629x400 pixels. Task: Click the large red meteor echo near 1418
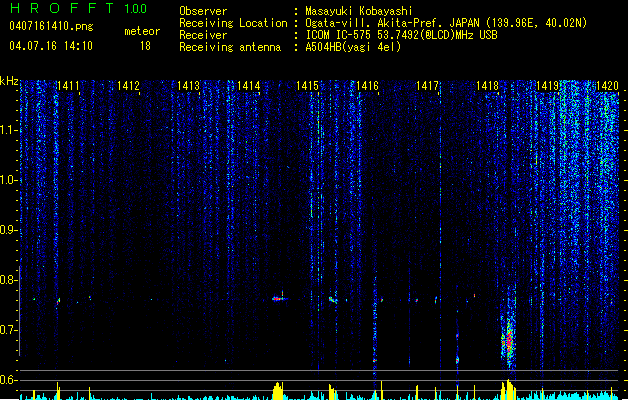[x=509, y=341]
